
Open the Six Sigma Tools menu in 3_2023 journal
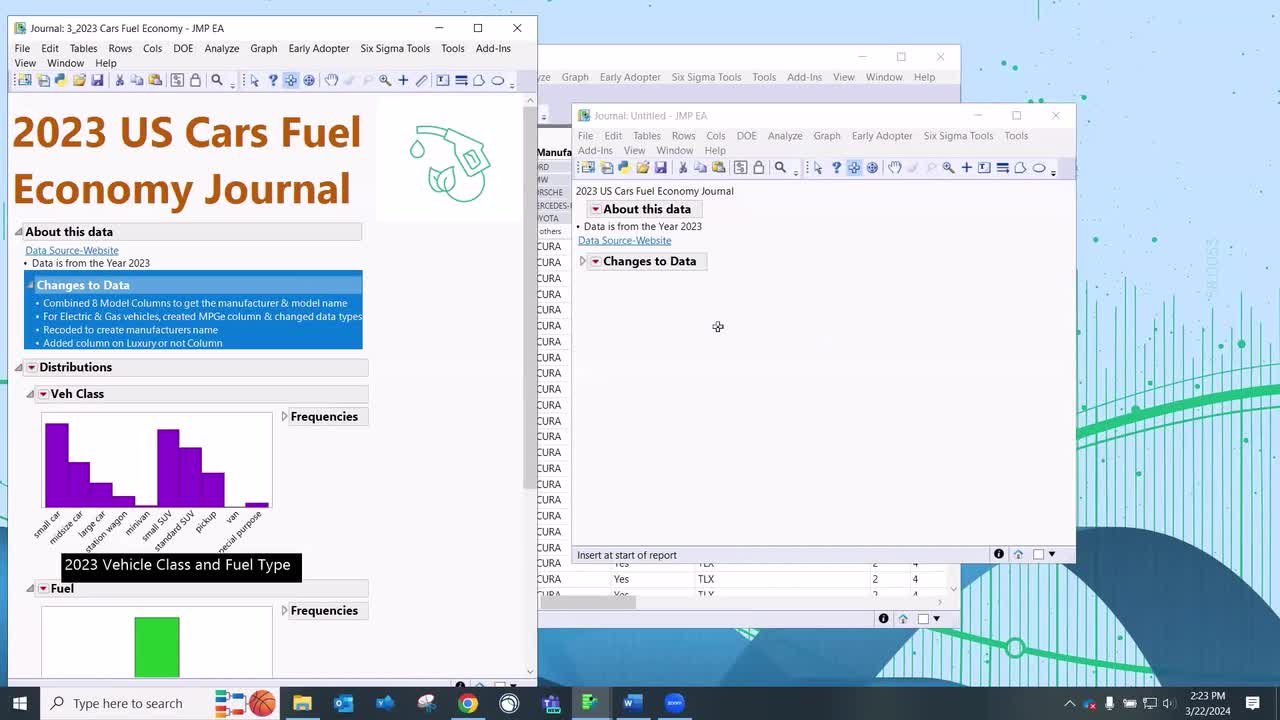click(x=395, y=48)
